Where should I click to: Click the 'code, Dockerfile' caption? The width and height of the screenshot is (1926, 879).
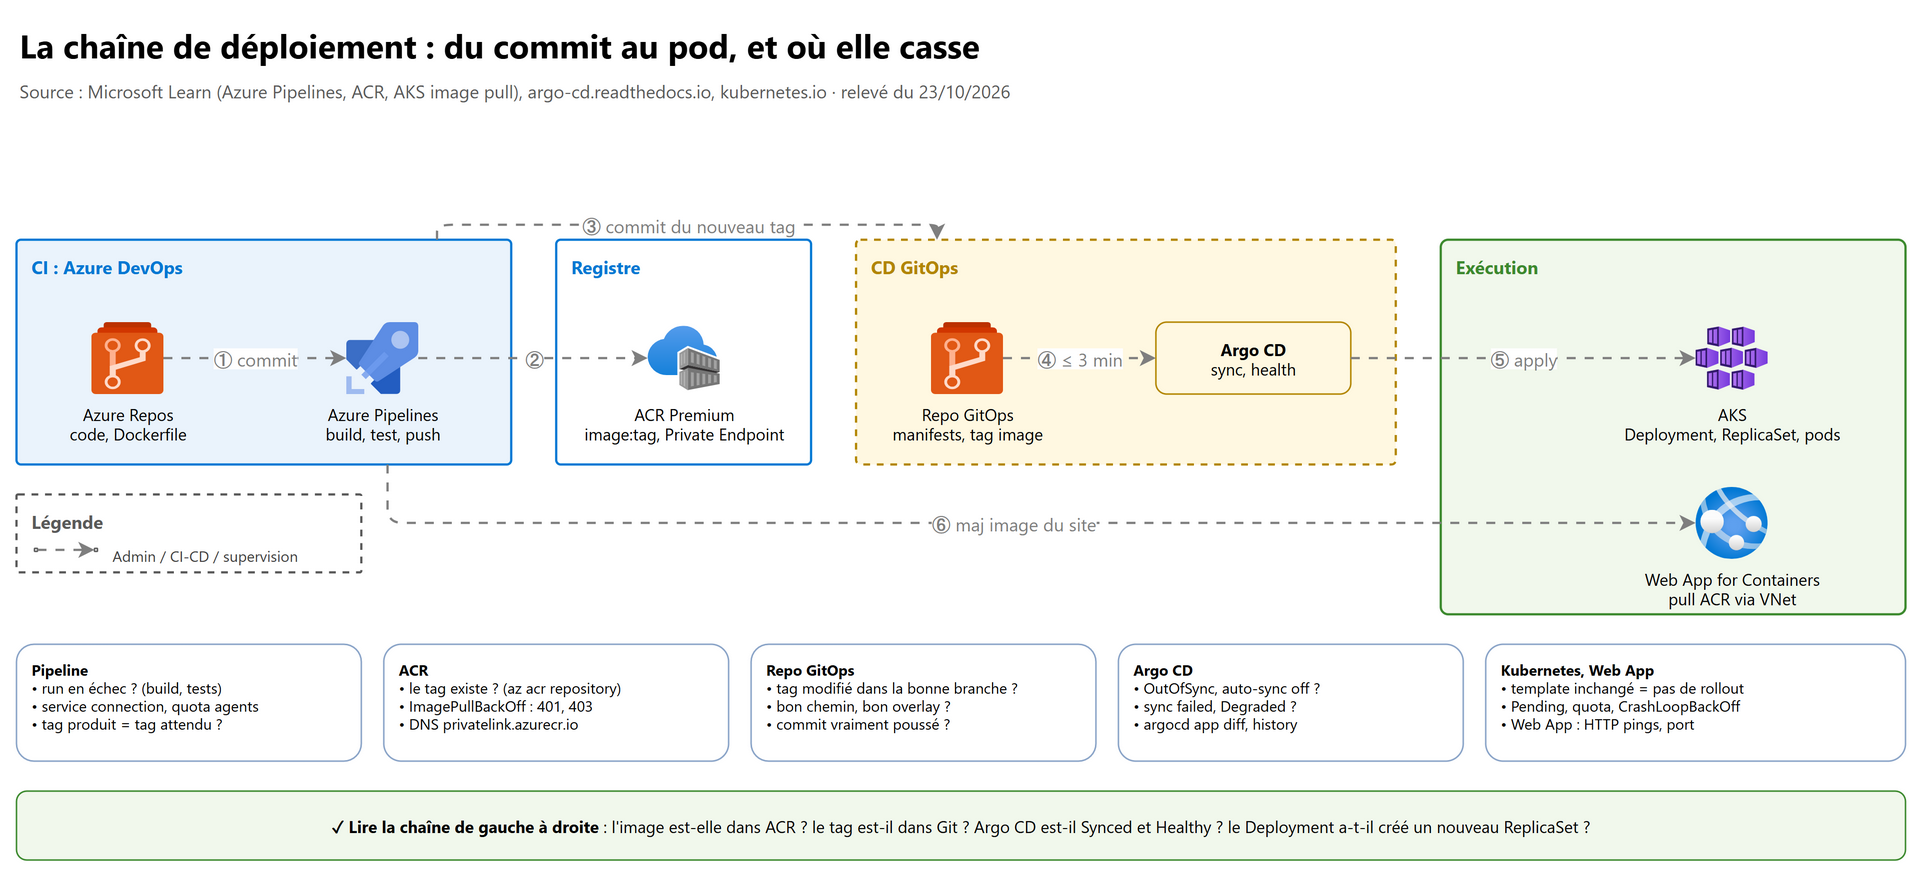pyautogui.click(x=128, y=435)
